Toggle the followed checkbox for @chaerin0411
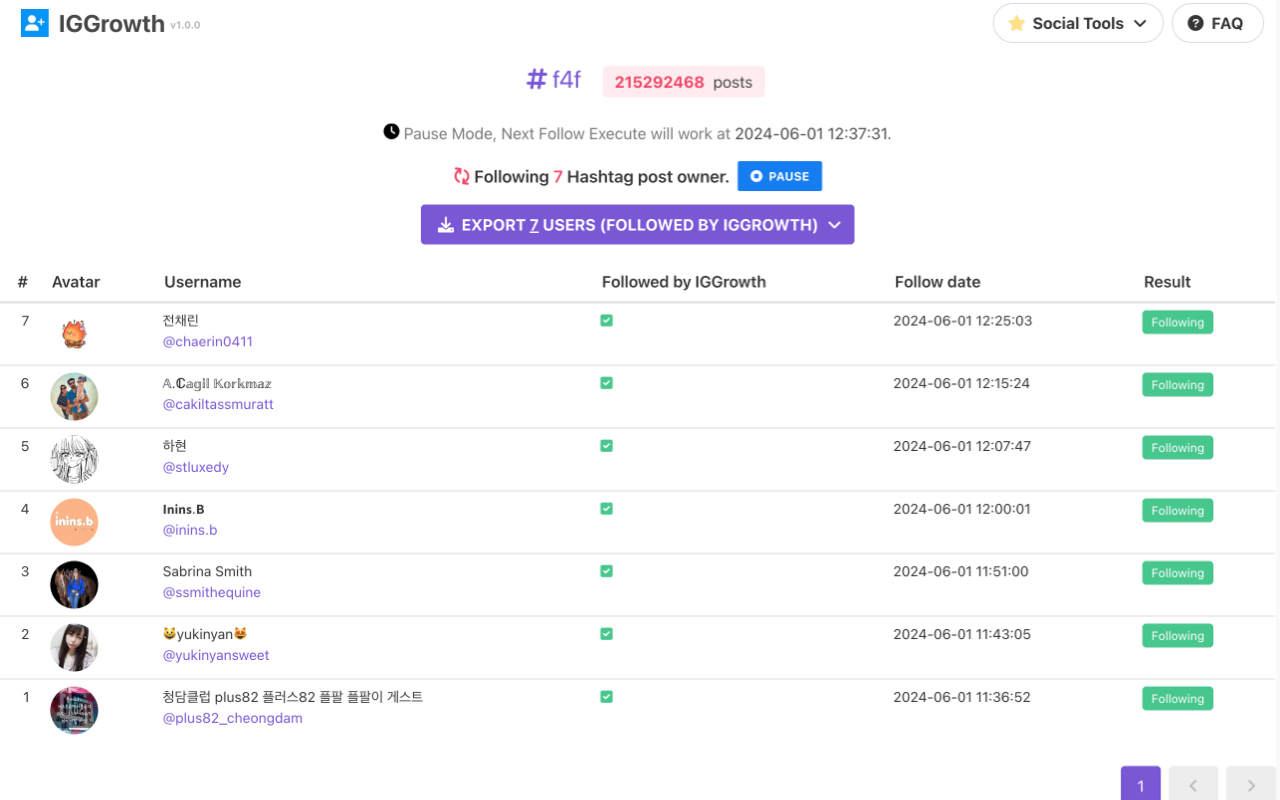 (606, 320)
